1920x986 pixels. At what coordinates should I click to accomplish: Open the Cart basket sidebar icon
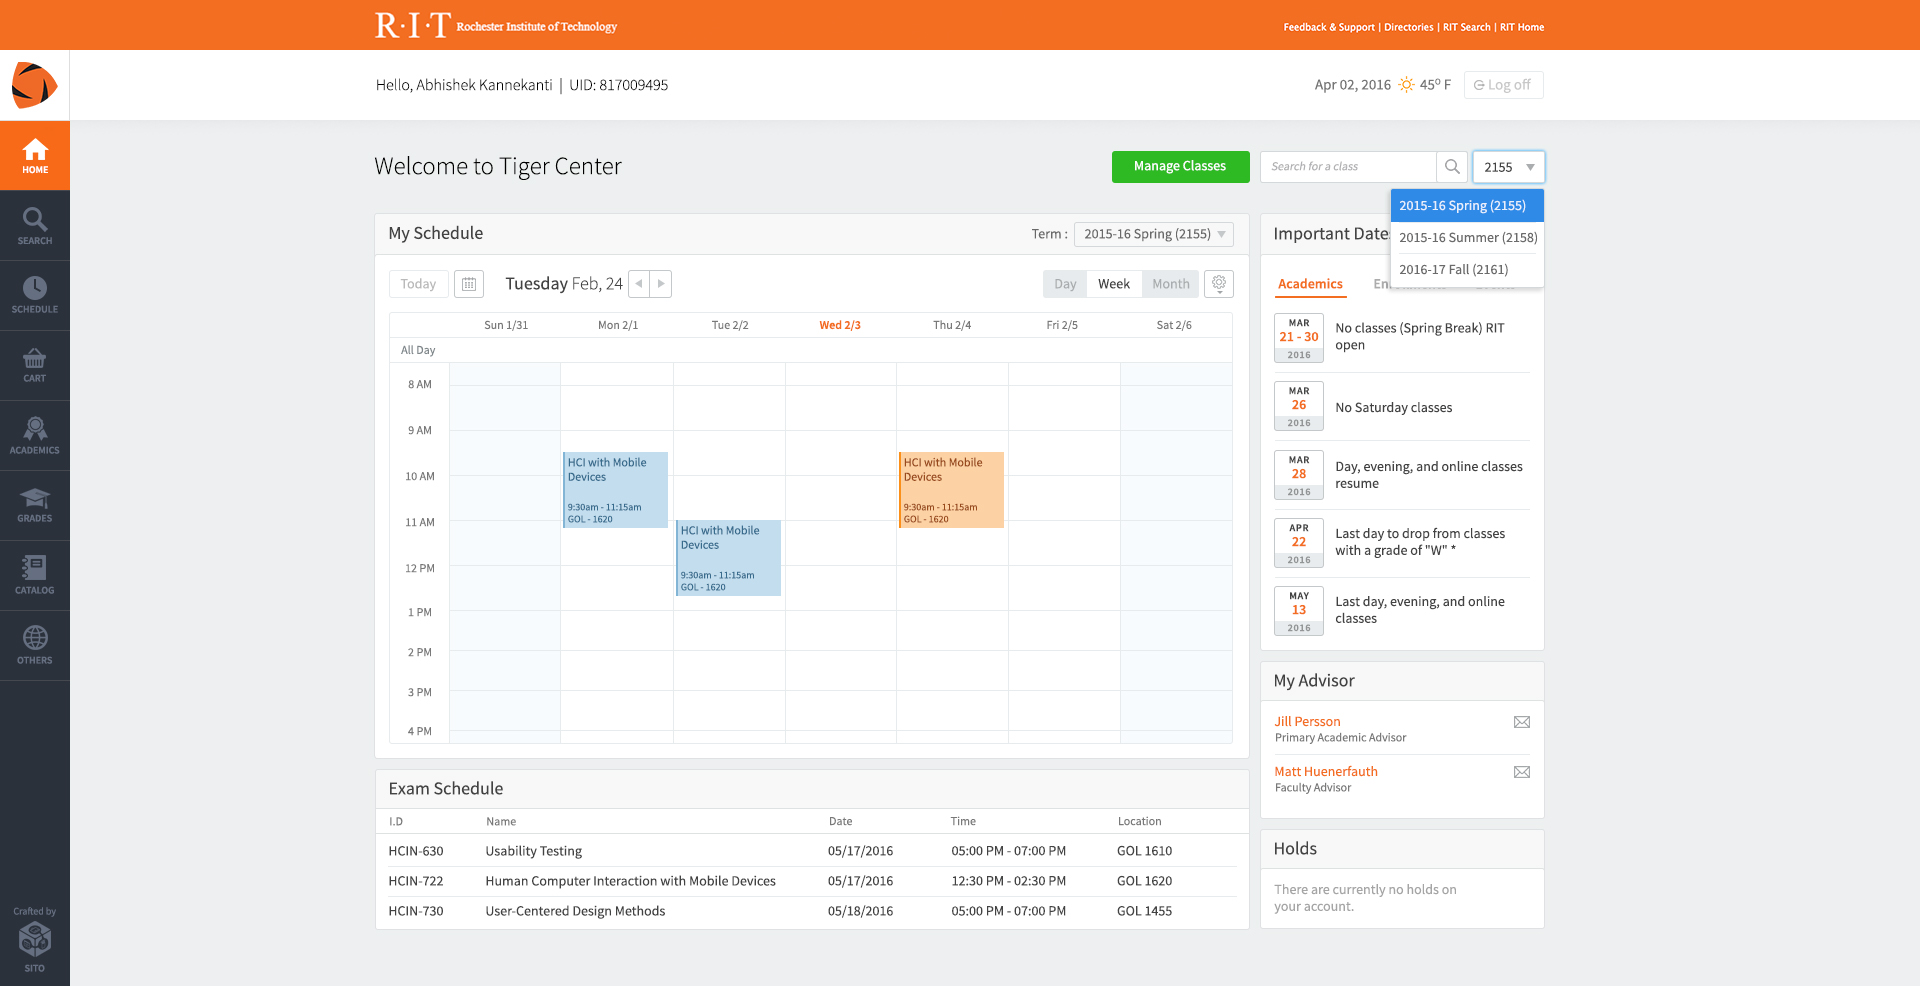click(x=35, y=366)
